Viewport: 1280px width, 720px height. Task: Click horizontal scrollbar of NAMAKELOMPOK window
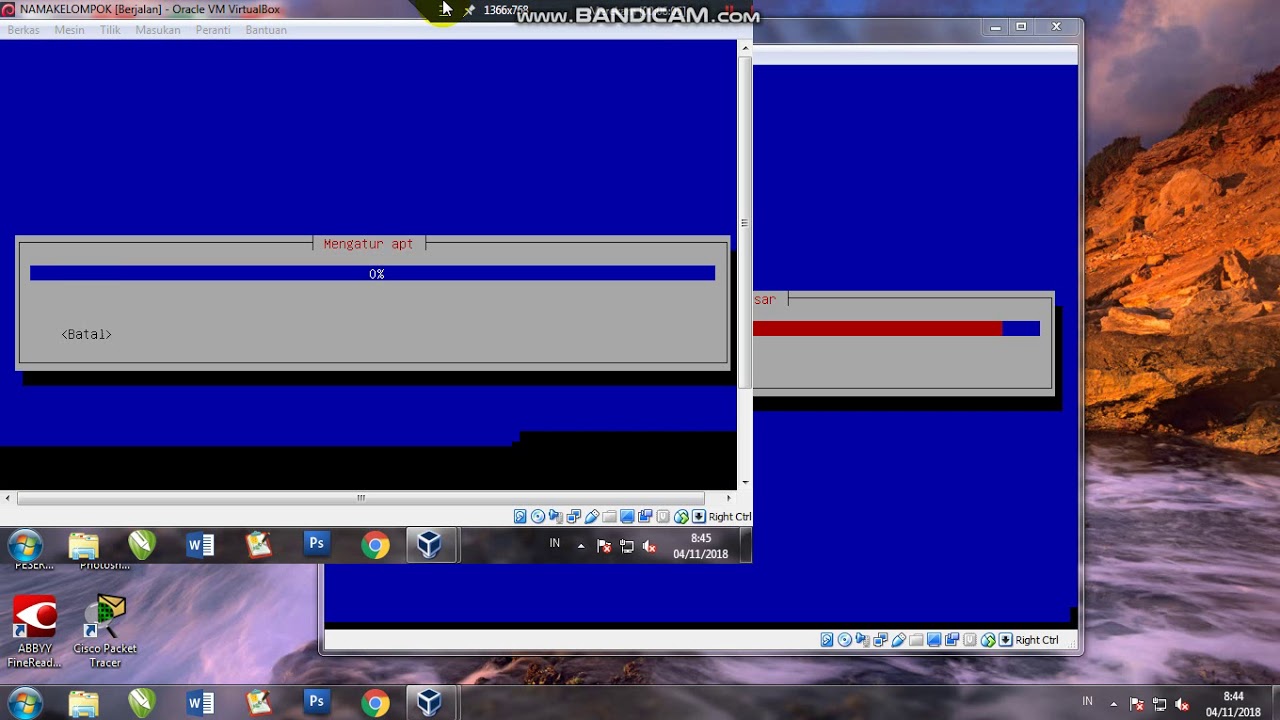coord(361,498)
